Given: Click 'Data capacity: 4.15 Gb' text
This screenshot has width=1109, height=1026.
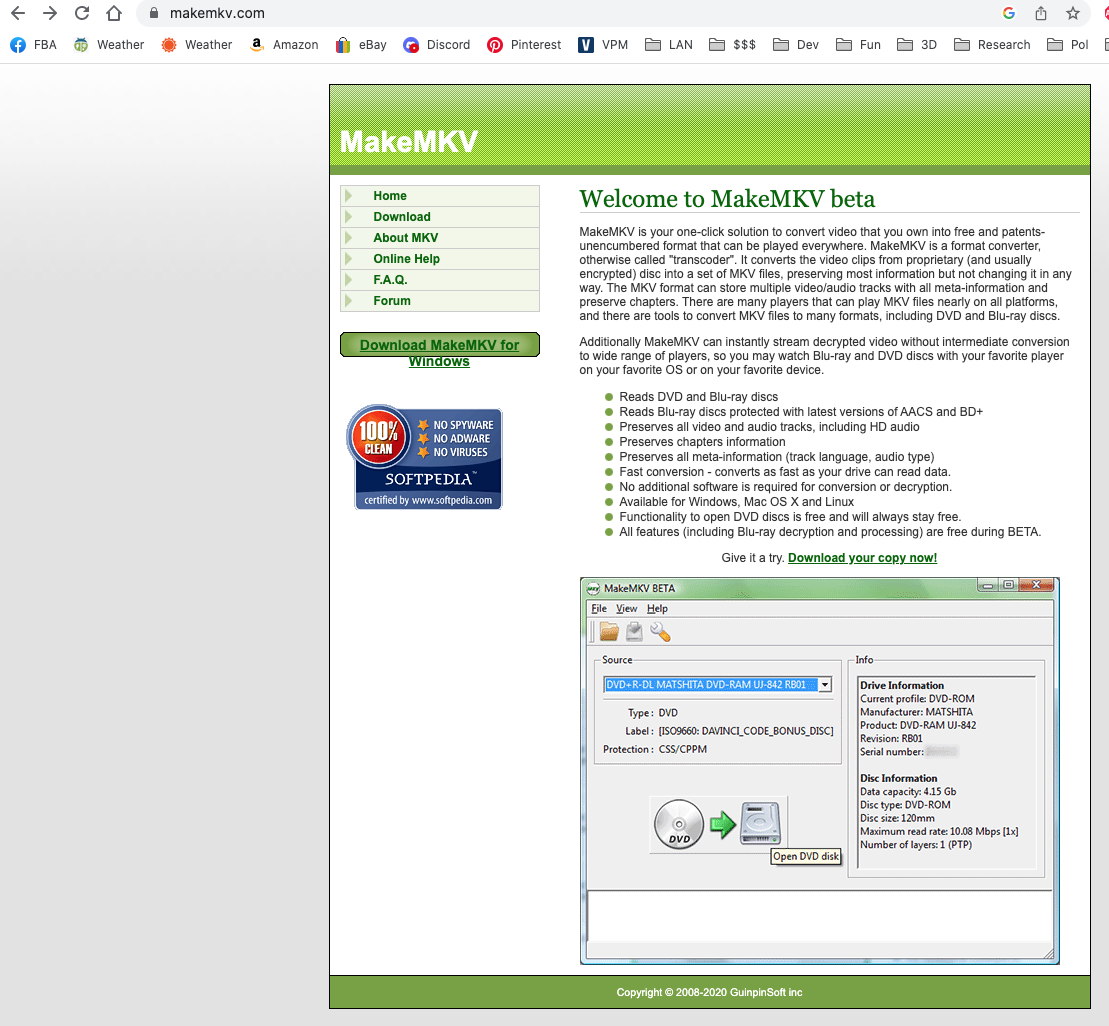Looking at the screenshot, I should point(908,792).
